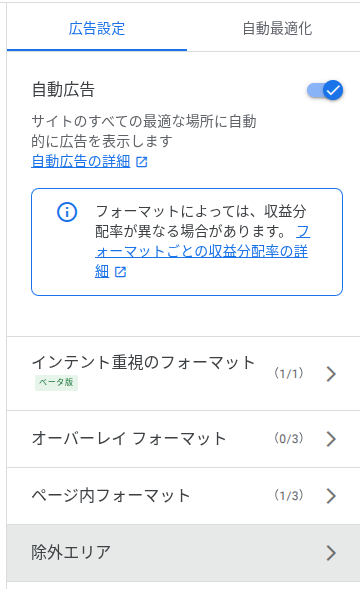Open フォーマットごとの収益分配率の詳細 link

click(x=202, y=251)
